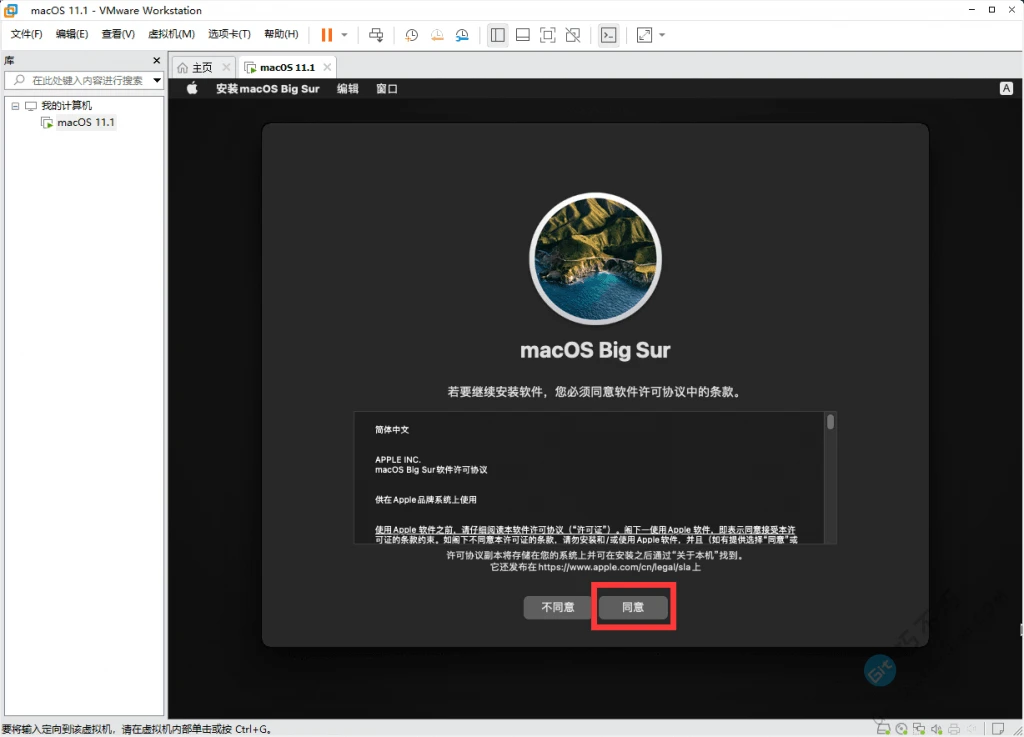Click the sound card status icon

(936, 729)
